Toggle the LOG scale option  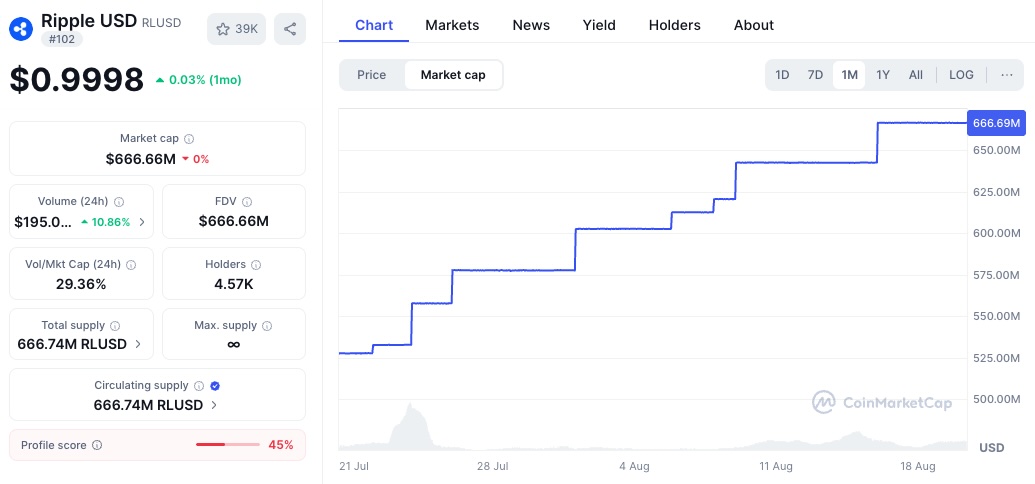click(961, 75)
